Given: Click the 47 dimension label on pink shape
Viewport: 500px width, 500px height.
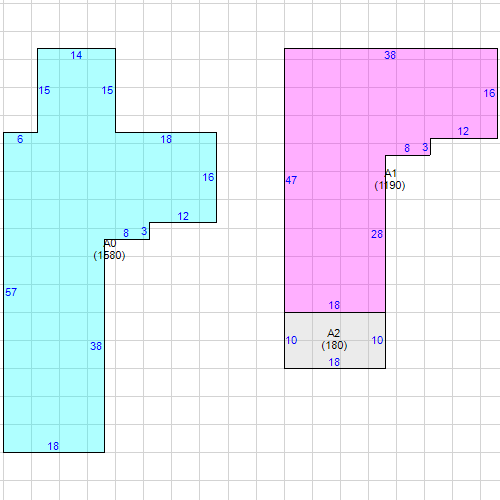Looking at the screenshot, I should pos(291,180).
